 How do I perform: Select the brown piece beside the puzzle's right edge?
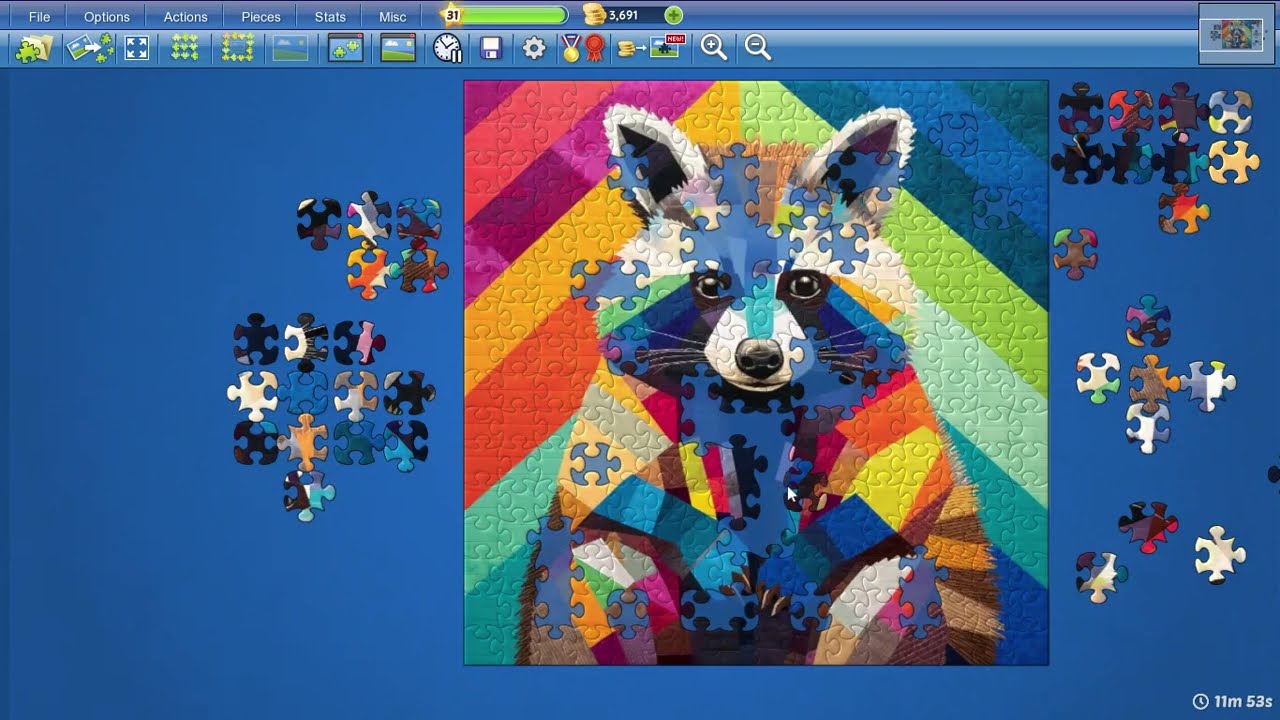click(1074, 253)
